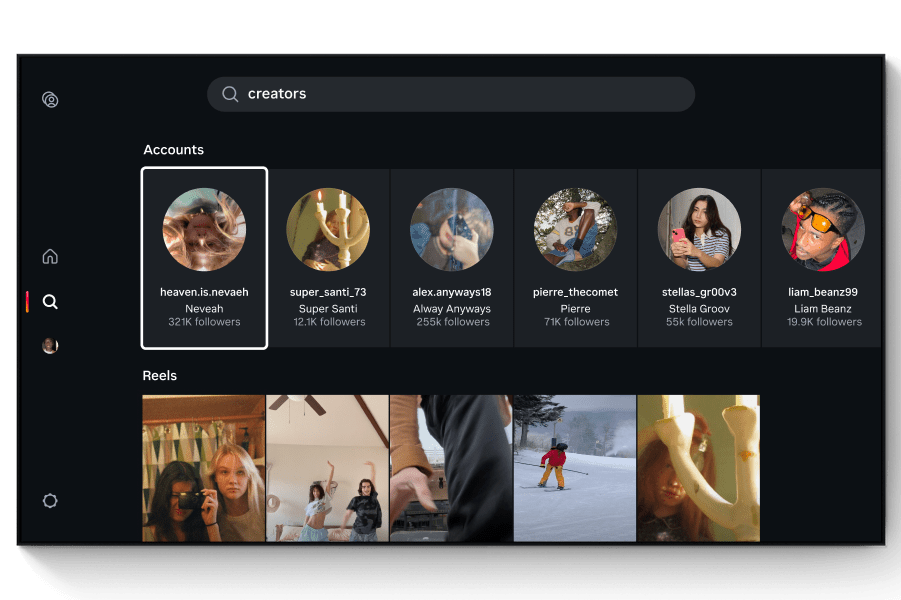Select the Search icon in sidebar

tap(50, 301)
